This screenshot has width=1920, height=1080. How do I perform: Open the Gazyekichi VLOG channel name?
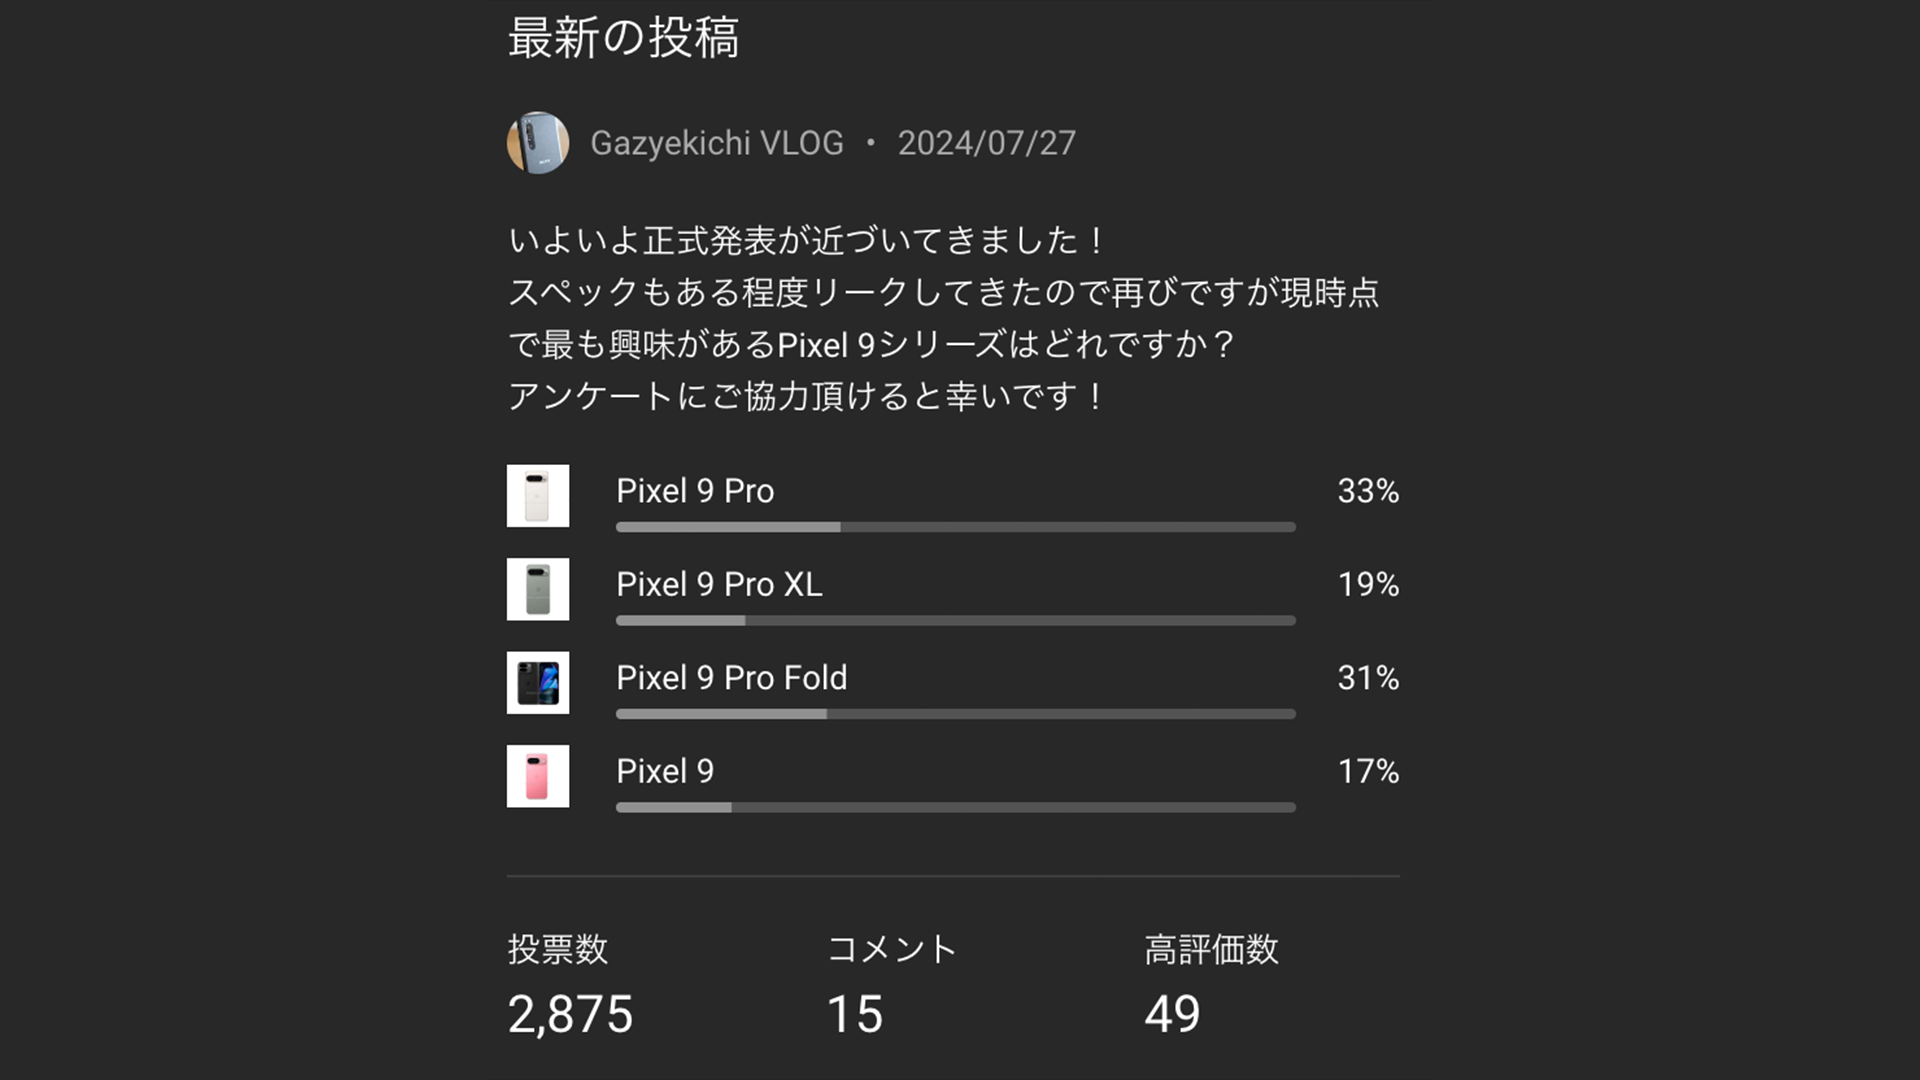[x=716, y=143]
